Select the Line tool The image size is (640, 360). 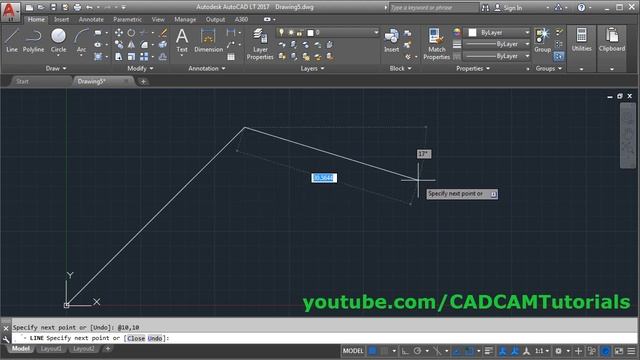coord(12,40)
